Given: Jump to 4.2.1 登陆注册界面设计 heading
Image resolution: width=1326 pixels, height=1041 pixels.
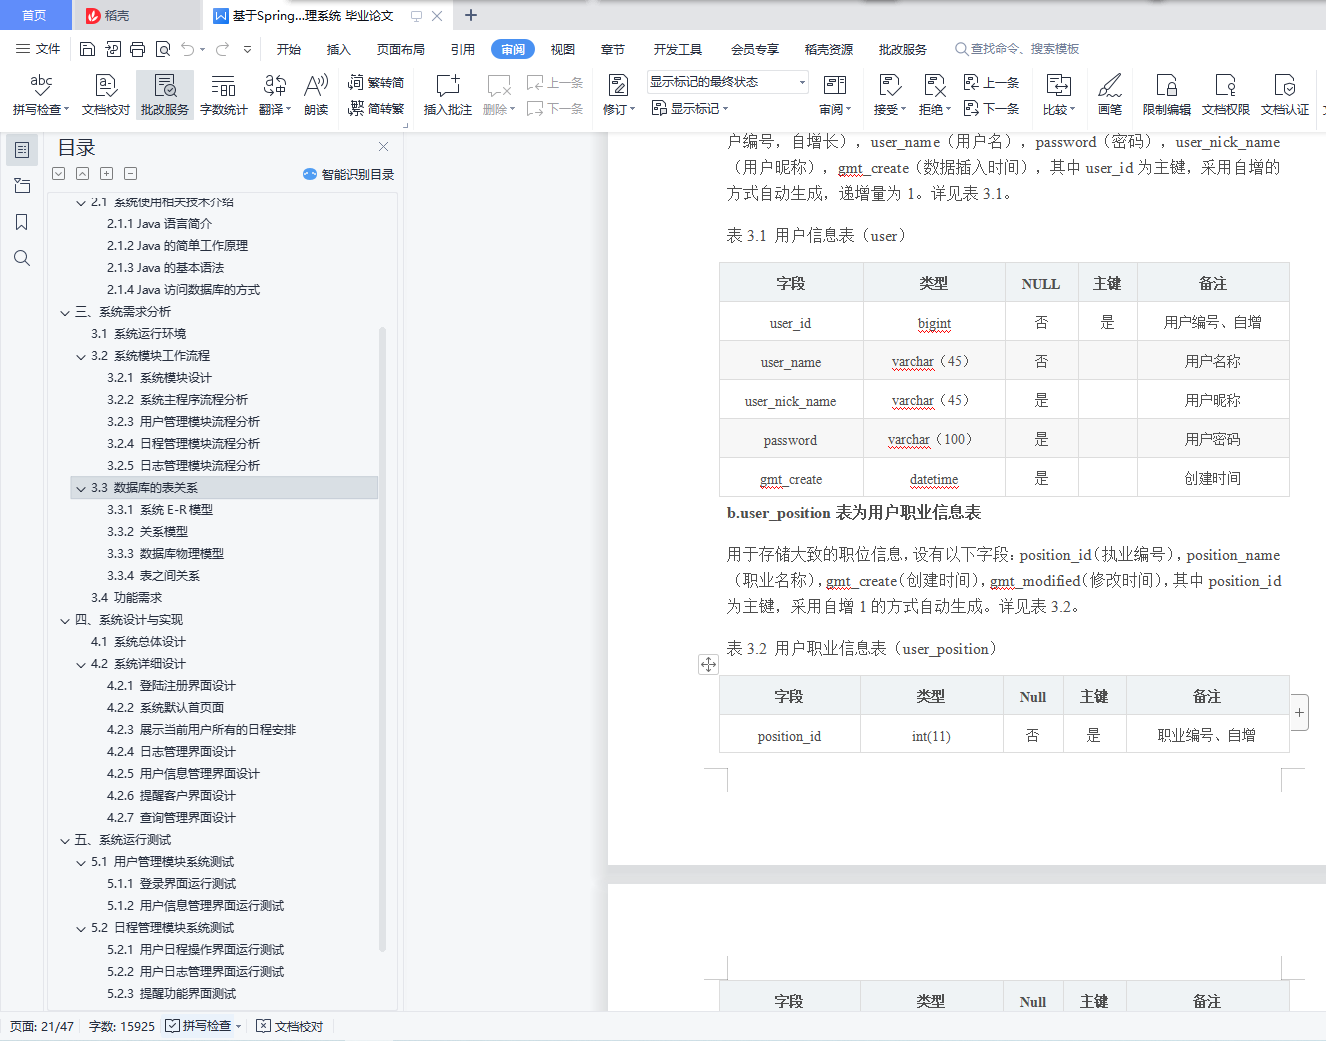Looking at the screenshot, I should pos(171,686).
